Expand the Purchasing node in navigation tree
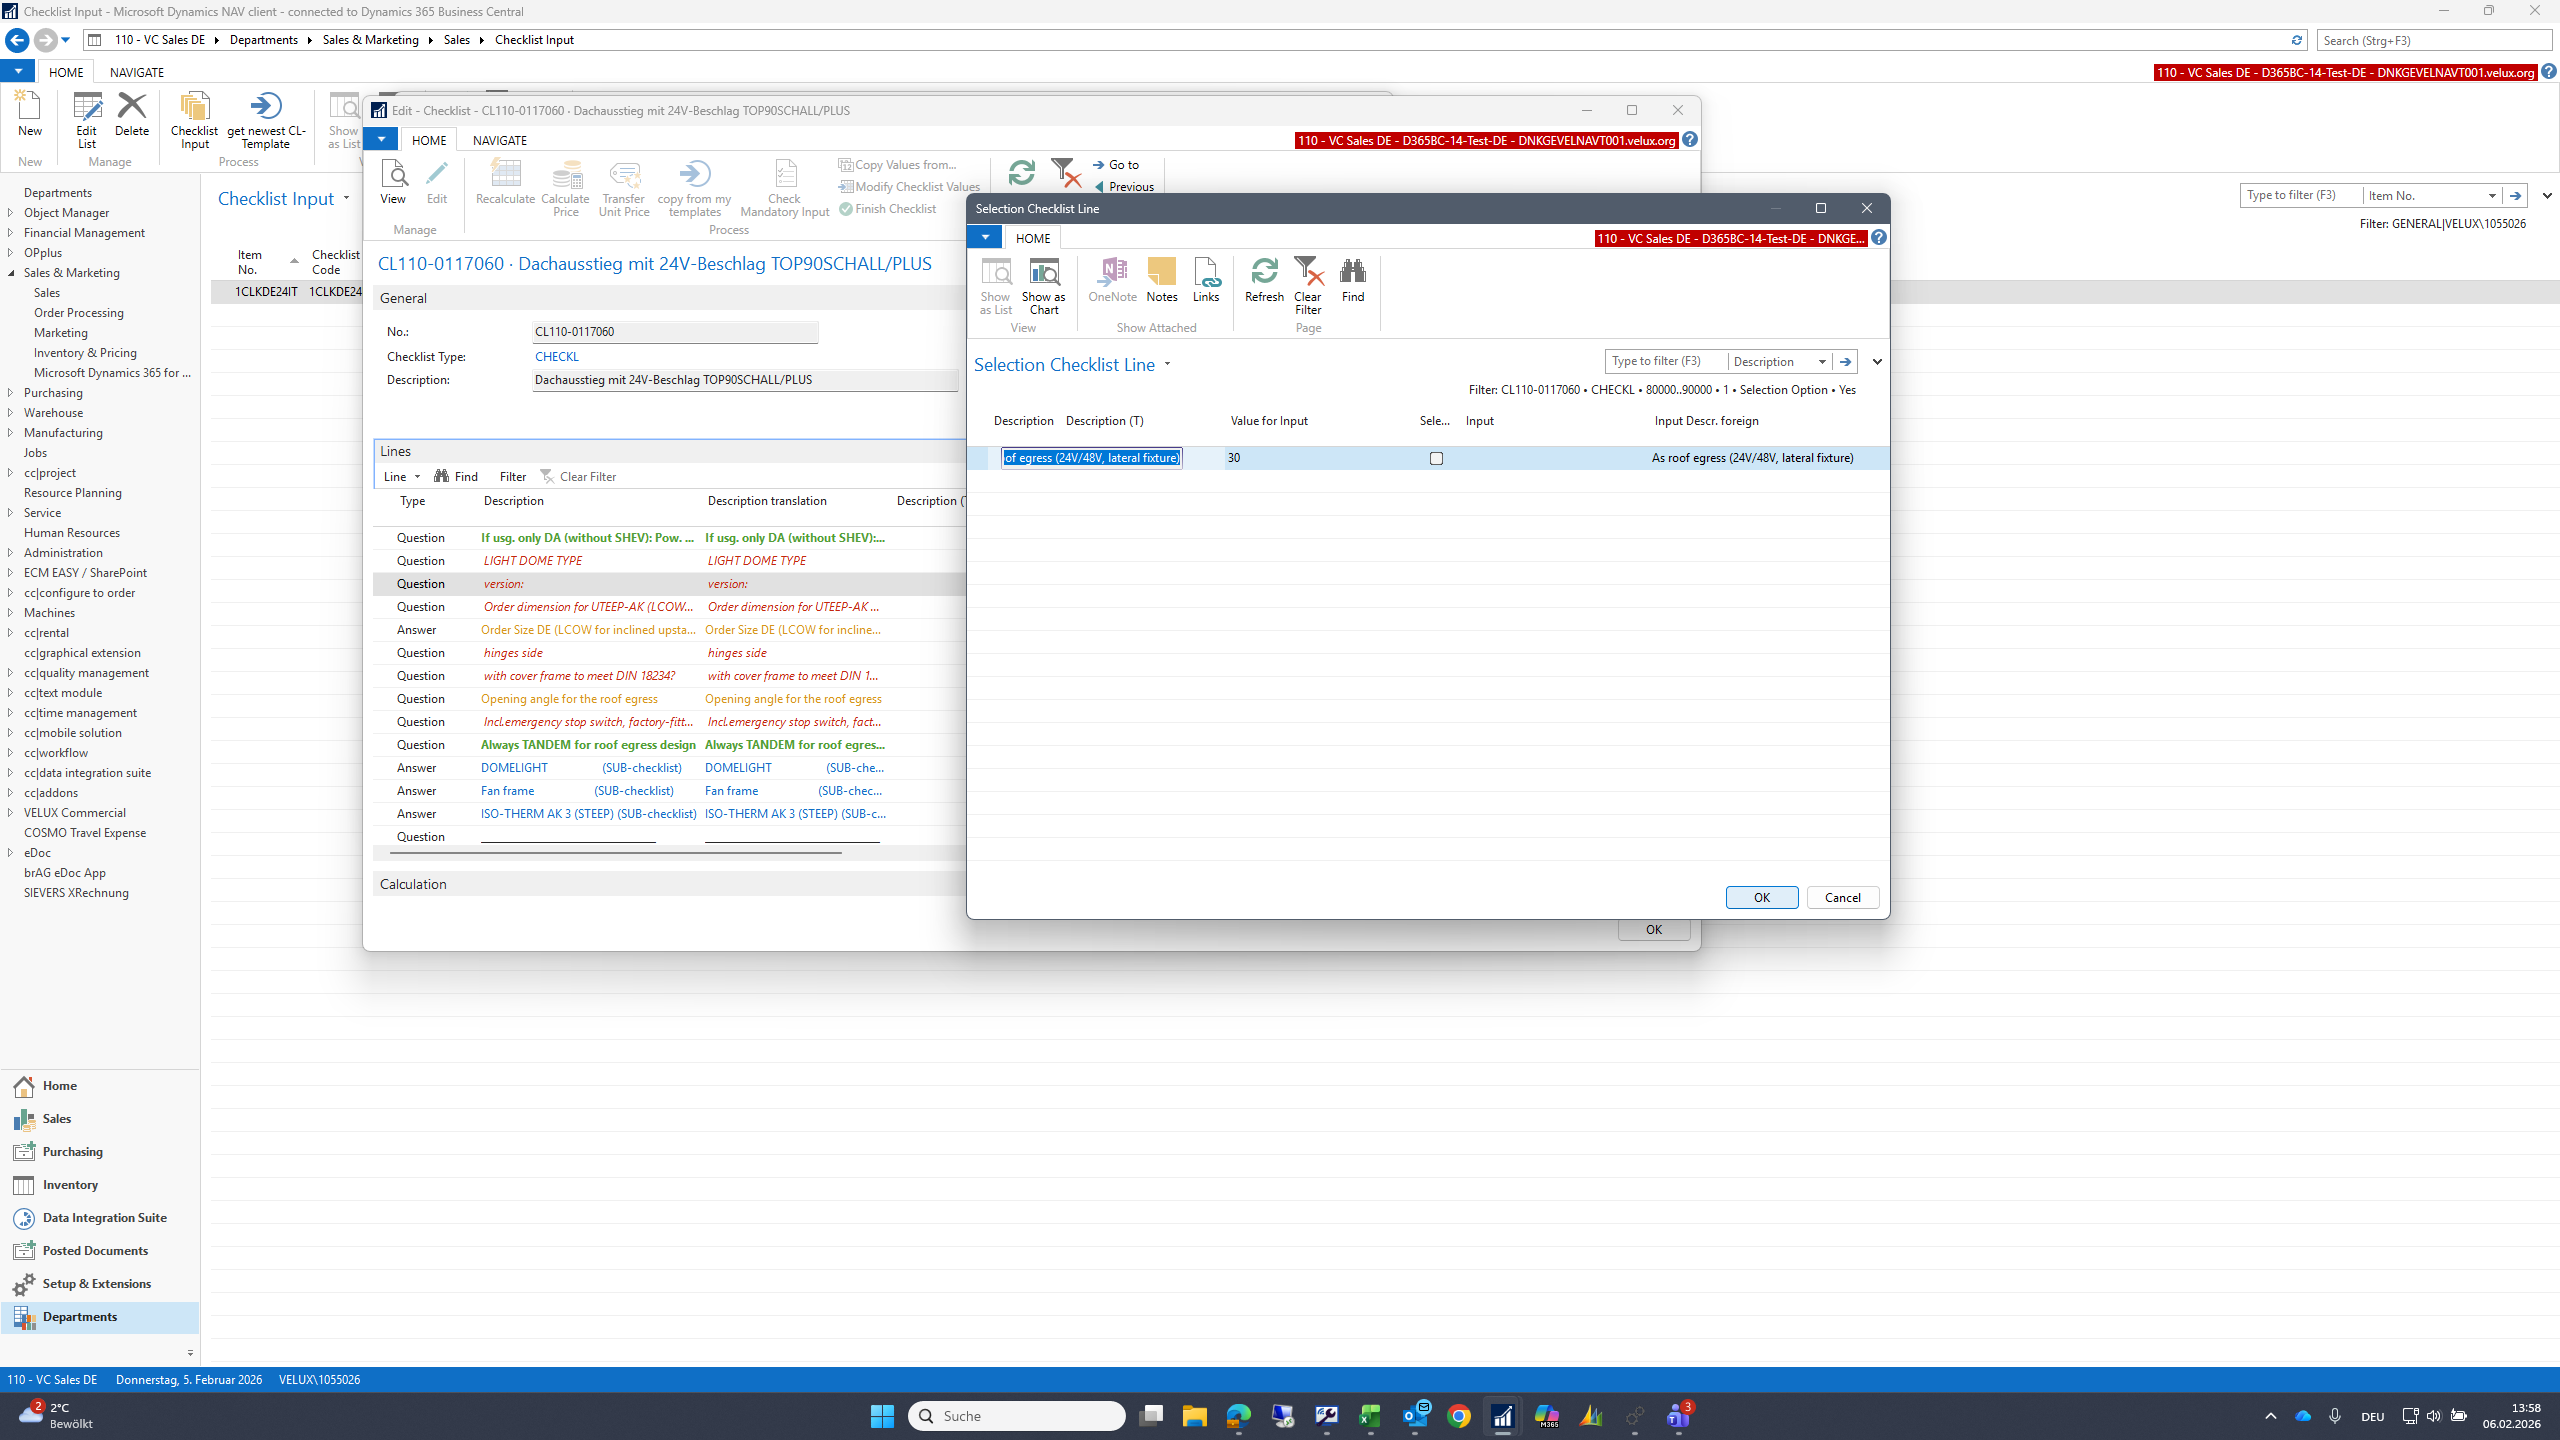Viewport: 2560px width, 1440px height. (x=10, y=393)
